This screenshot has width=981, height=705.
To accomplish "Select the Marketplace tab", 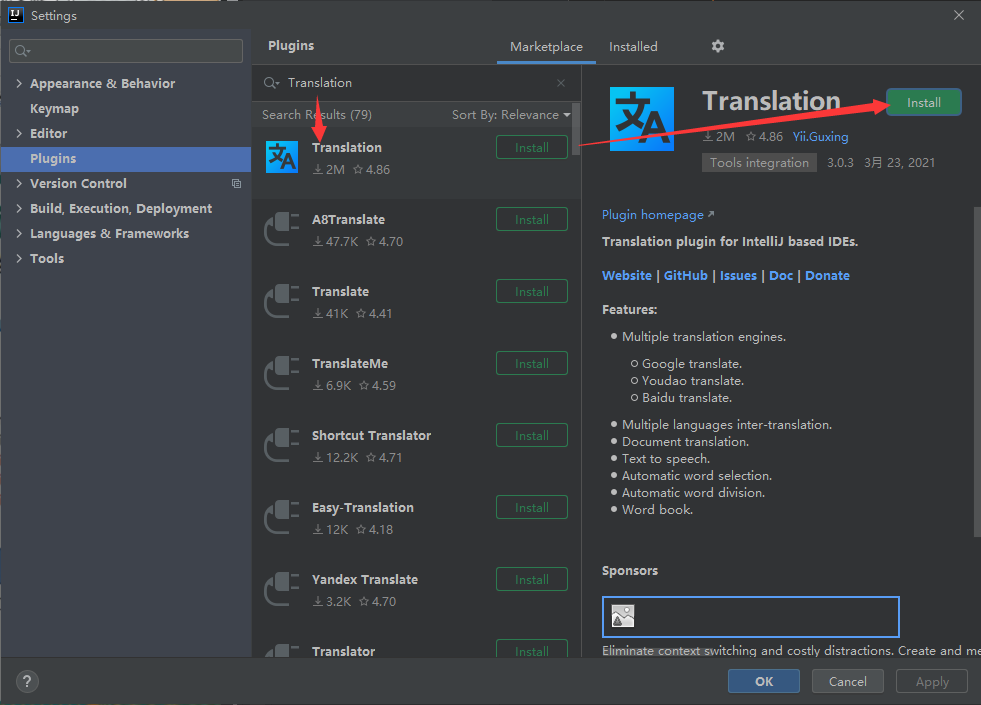I will pos(546,47).
